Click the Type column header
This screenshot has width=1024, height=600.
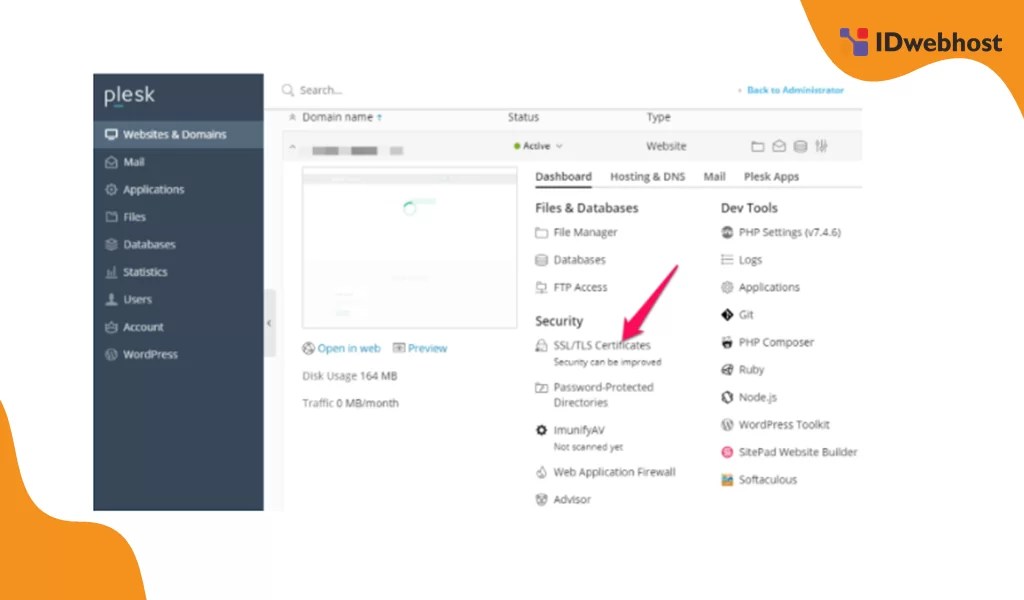coord(658,117)
